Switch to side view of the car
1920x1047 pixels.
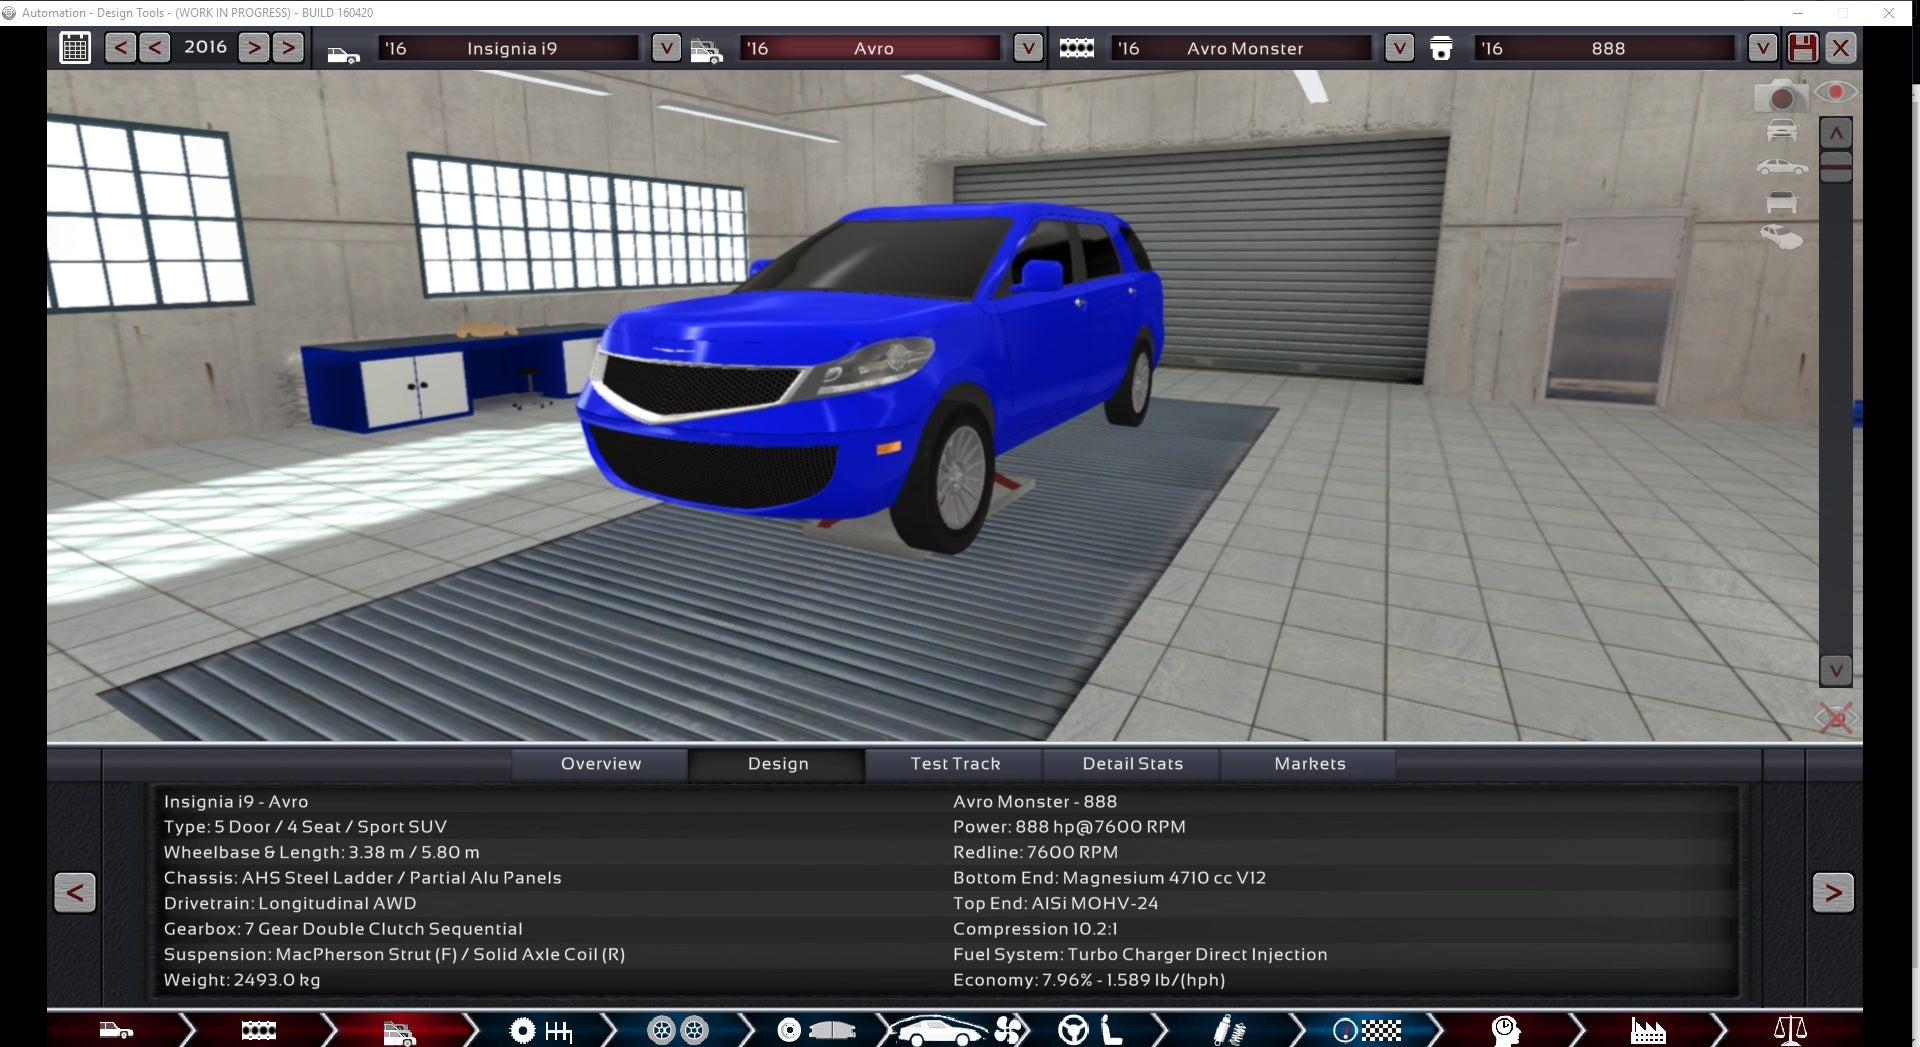point(1781,167)
